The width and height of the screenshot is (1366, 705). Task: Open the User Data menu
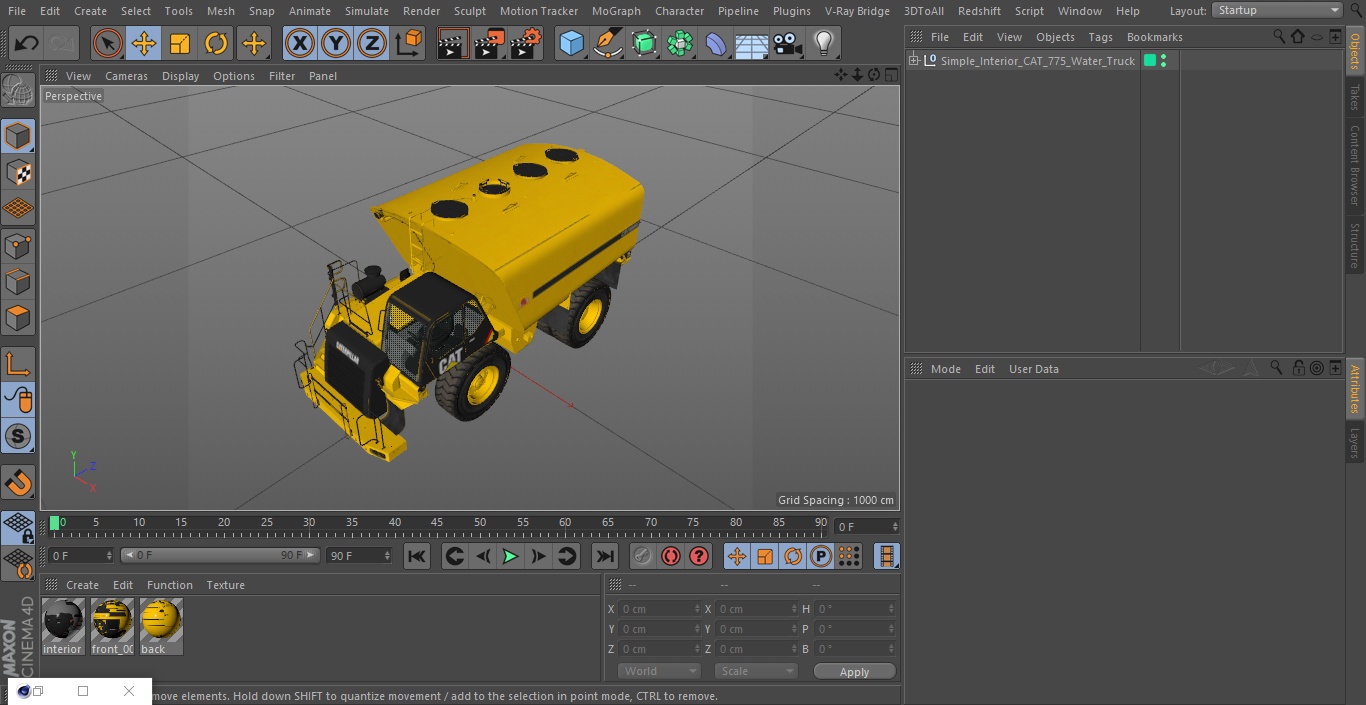(1033, 369)
